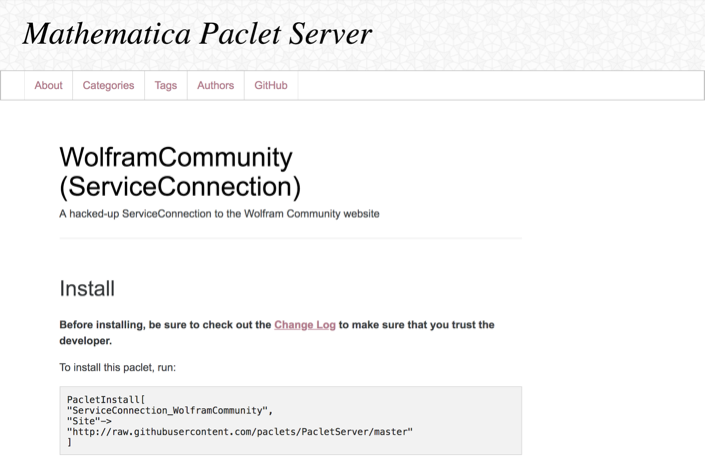Image resolution: width=705 pixels, height=466 pixels.
Task: Click the WolframCommunity (ServiceConnection) heading
Action: [180, 172]
